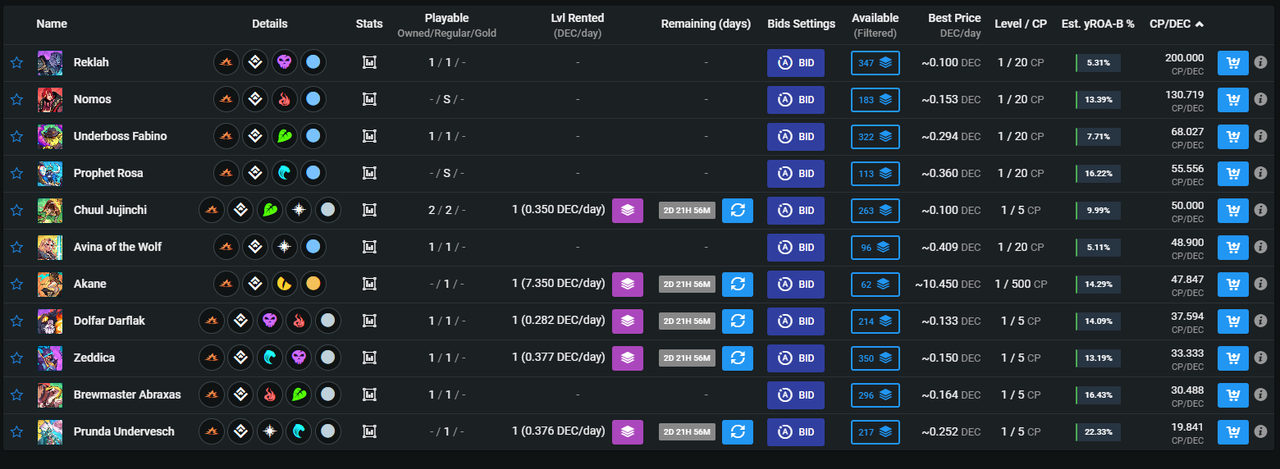This screenshot has width=1280, height=469.
Task: Renew the Chuul Jujinchi rental with refresh icon
Action: click(x=737, y=210)
